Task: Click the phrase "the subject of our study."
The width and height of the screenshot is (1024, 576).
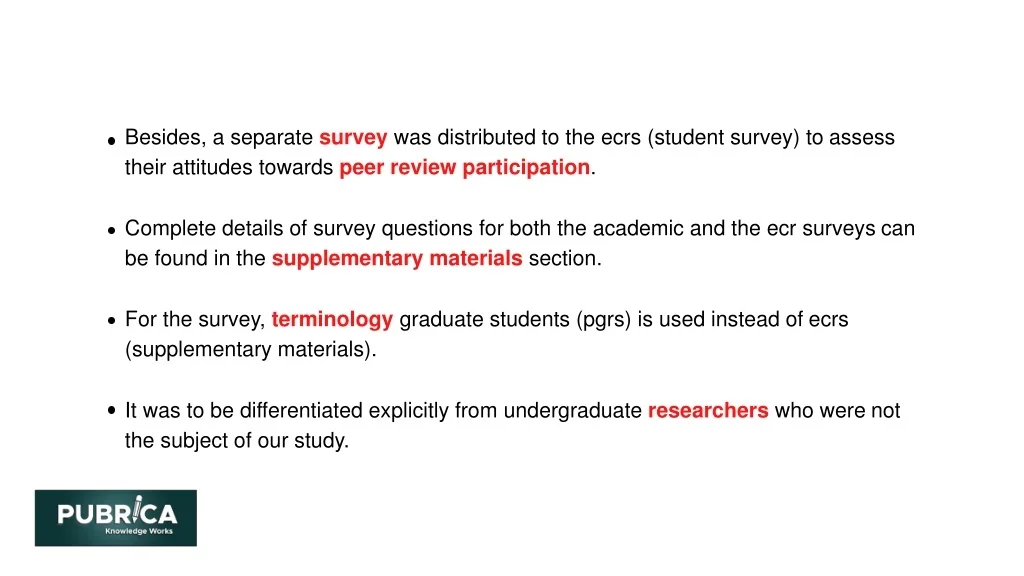Action: tap(237, 441)
